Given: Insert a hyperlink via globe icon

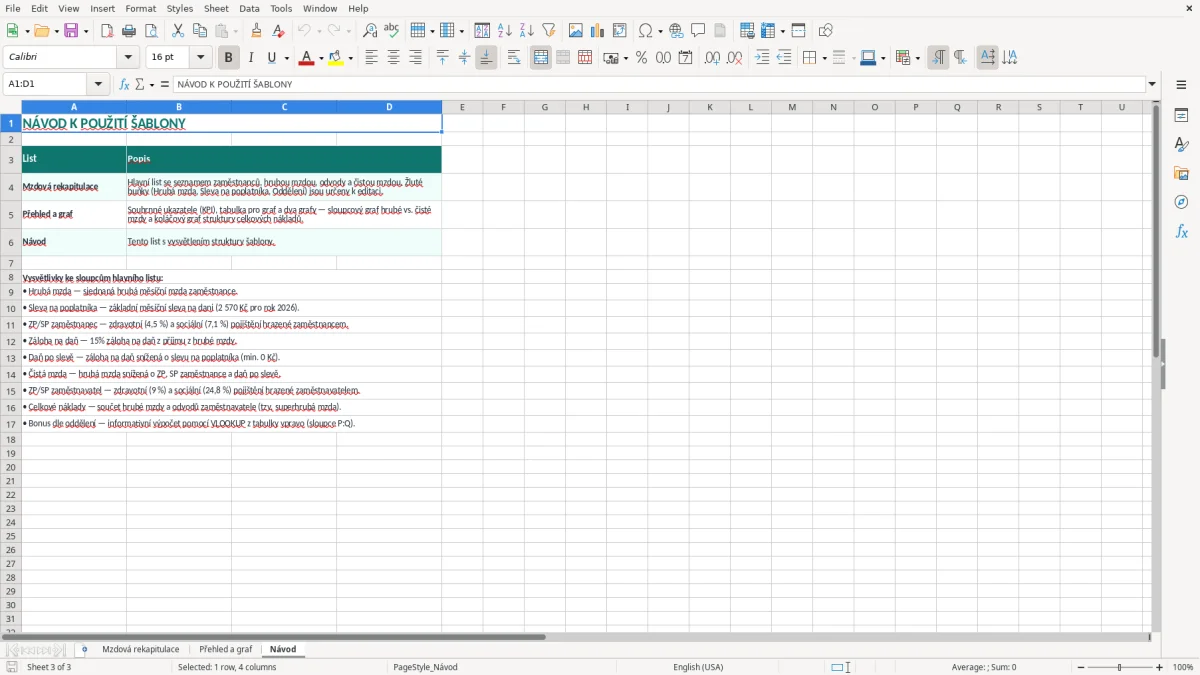Looking at the screenshot, I should [x=676, y=31].
